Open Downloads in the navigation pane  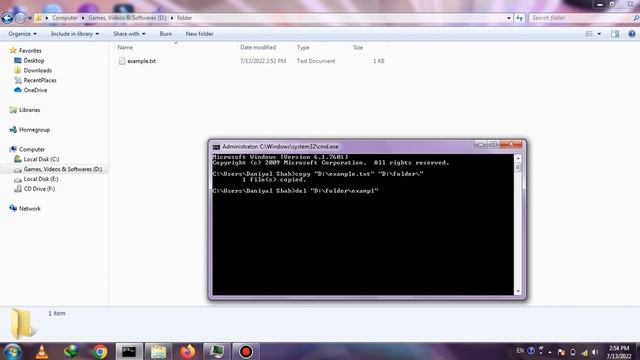click(38, 70)
